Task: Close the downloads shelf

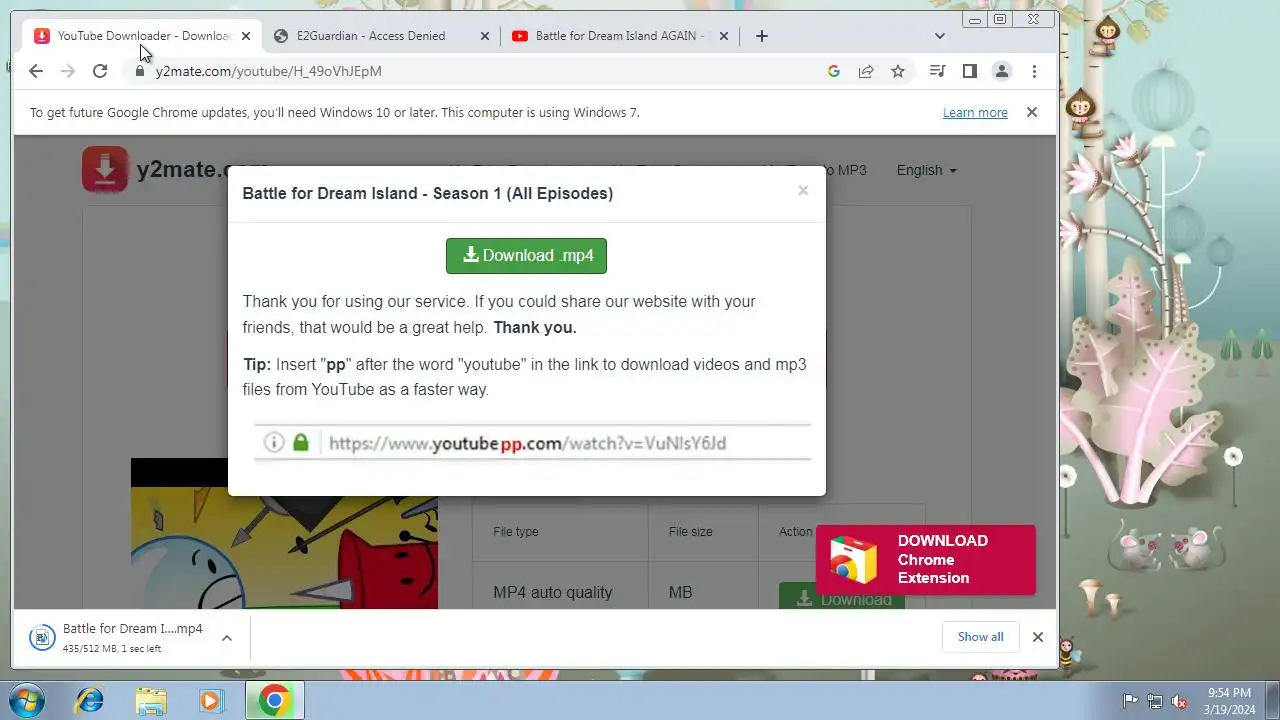Action: 1038,637
